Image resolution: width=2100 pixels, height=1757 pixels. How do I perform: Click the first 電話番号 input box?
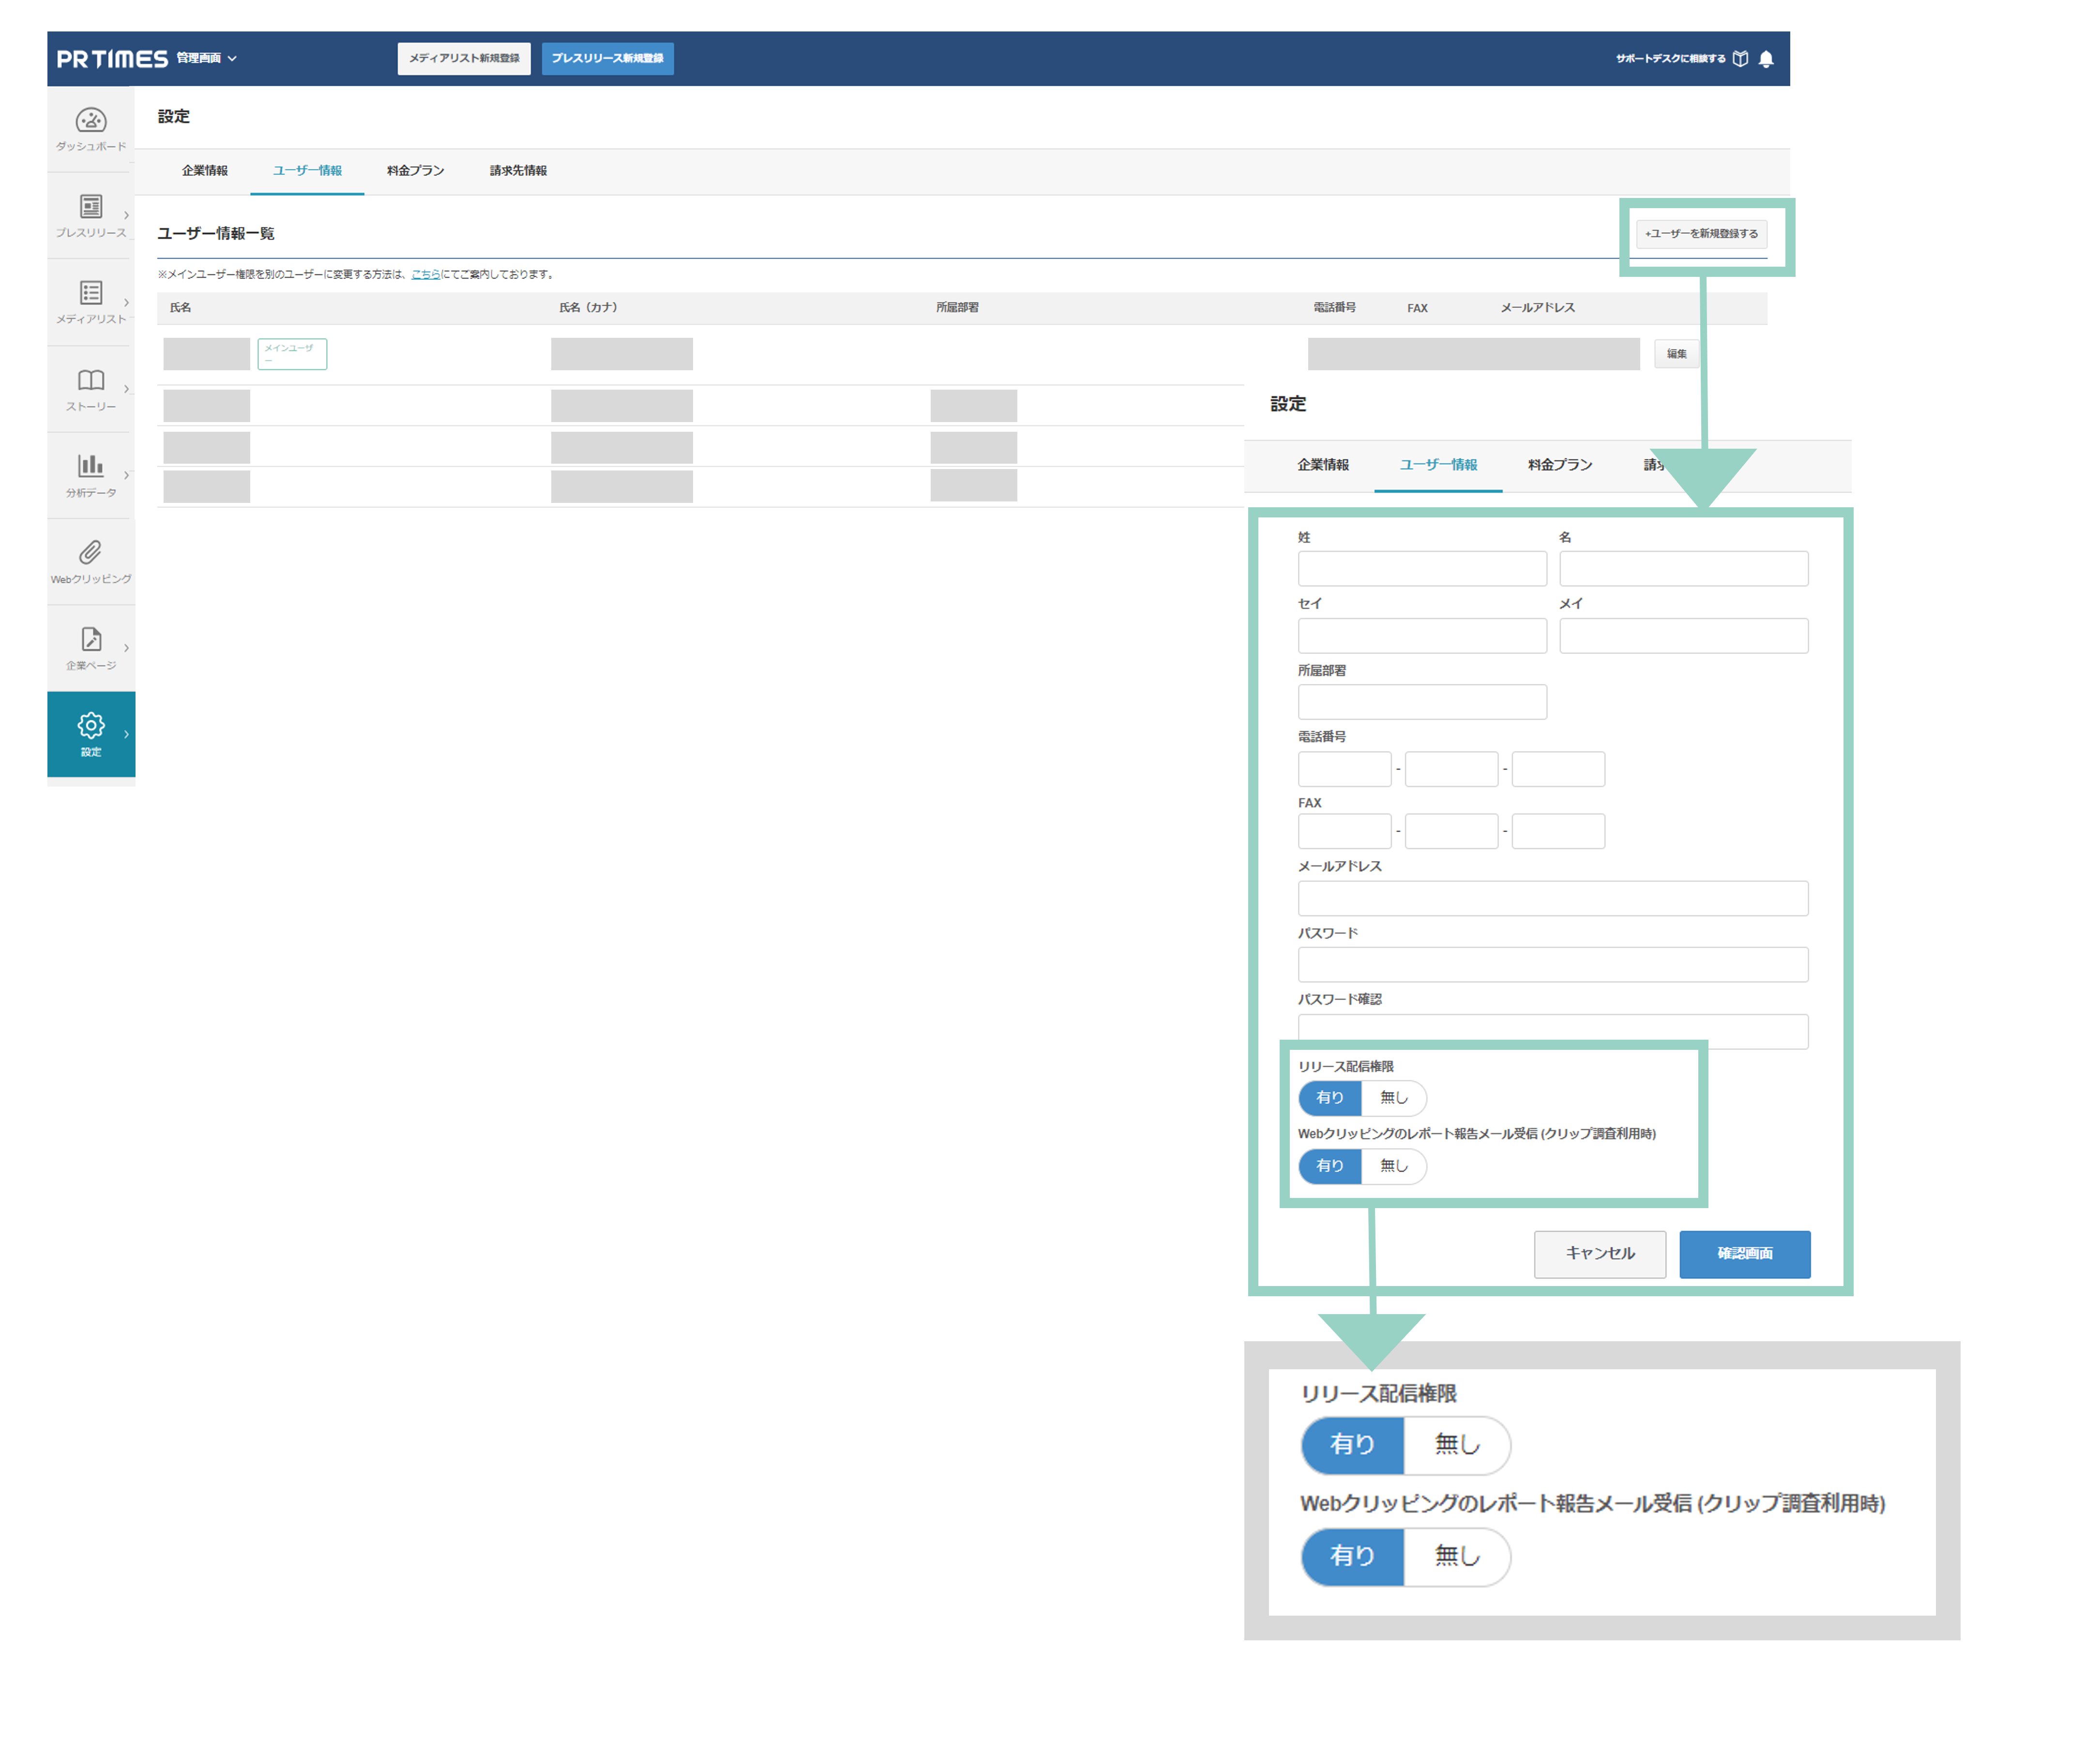pyautogui.click(x=1345, y=770)
